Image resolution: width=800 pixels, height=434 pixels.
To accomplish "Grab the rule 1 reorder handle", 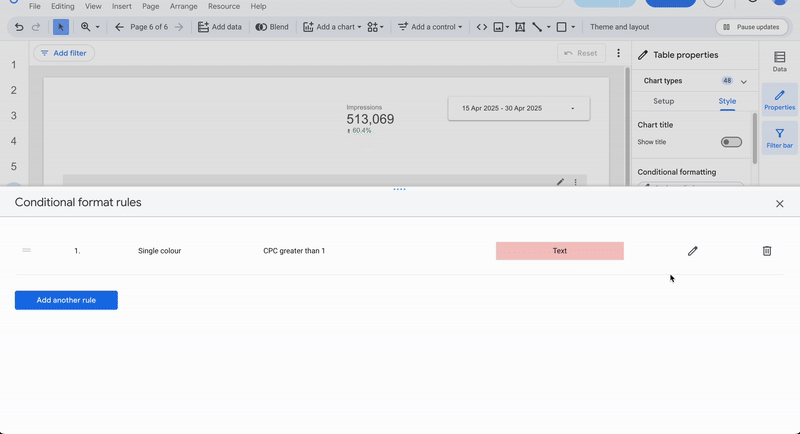I will coord(27,250).
